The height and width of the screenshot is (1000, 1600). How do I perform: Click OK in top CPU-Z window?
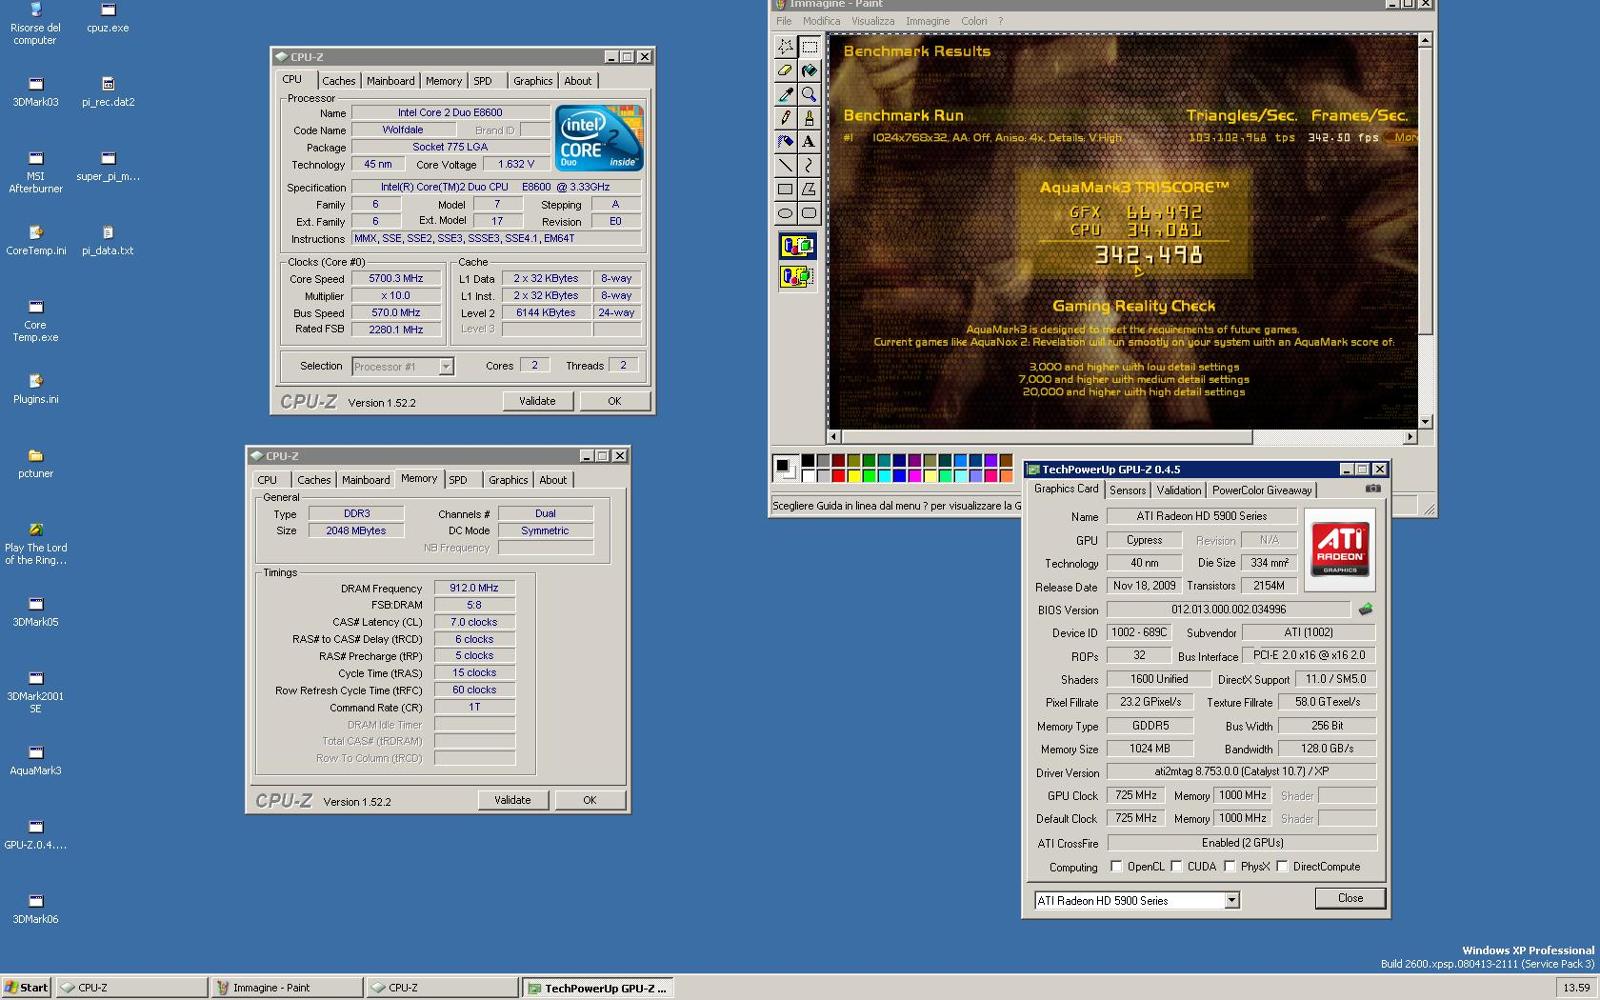pos(614,401)
